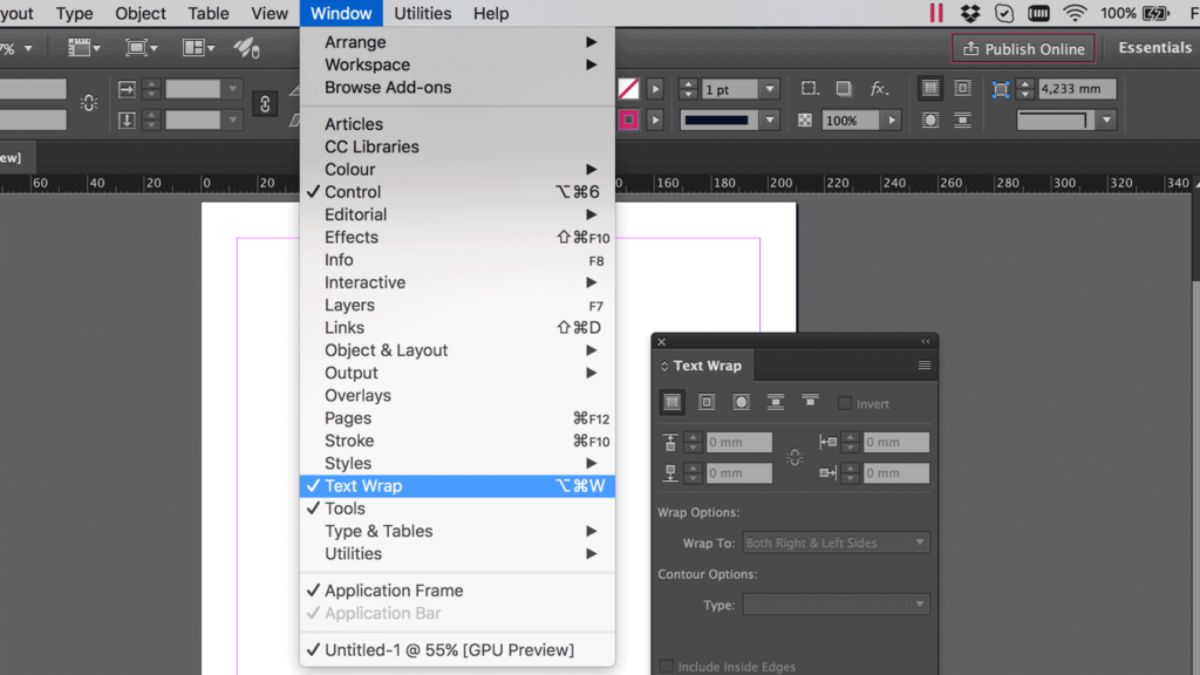Click the red pause bars icon in menu bar
This screenshot has height=675, width=1200.
[936, 13]
